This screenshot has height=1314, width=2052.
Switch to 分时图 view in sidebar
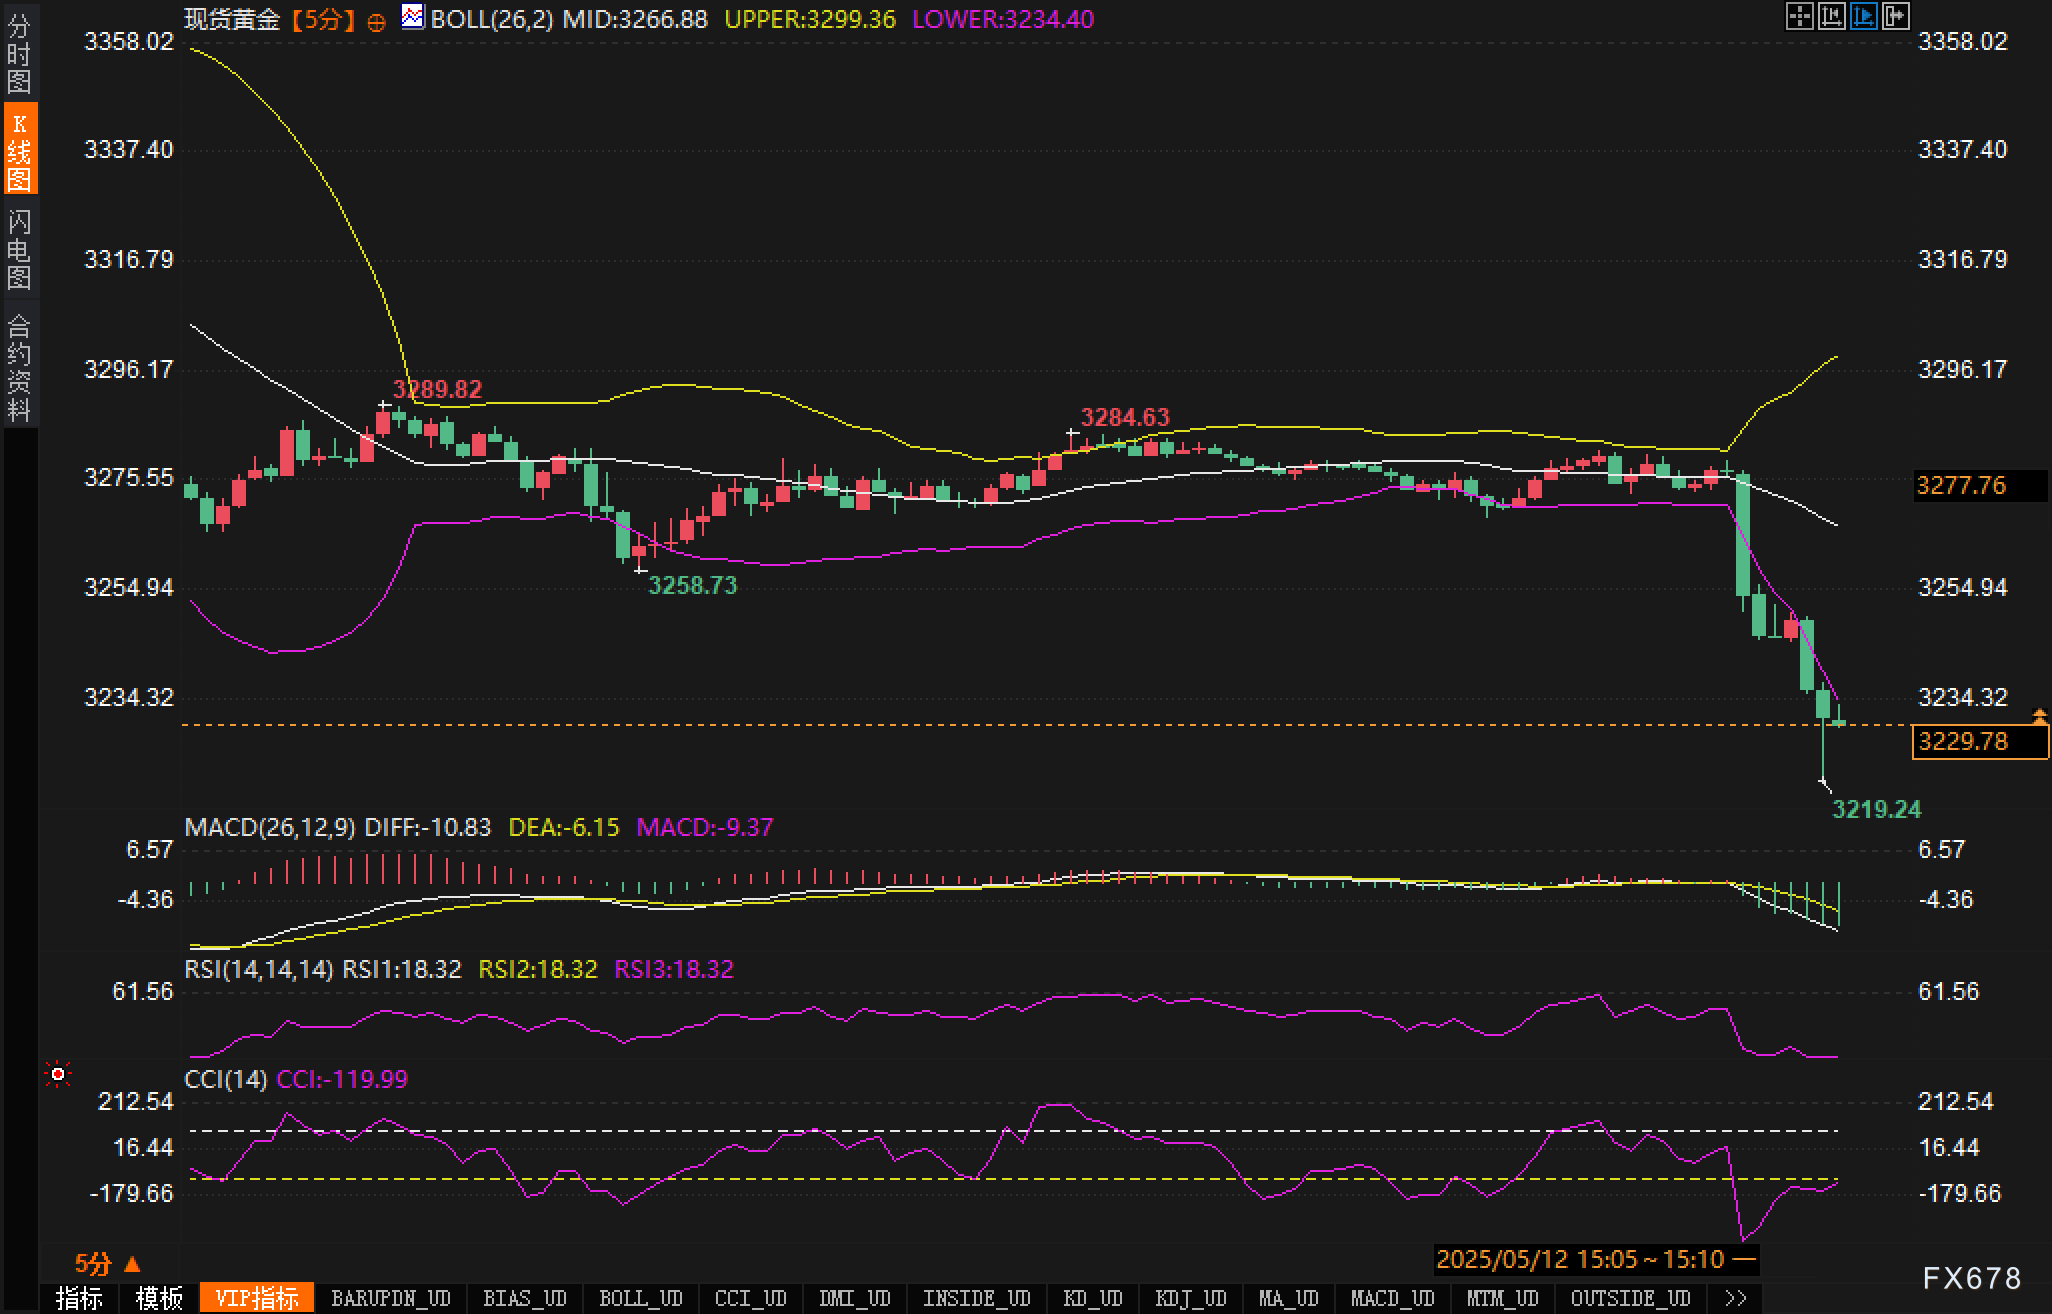pos(19,52)
